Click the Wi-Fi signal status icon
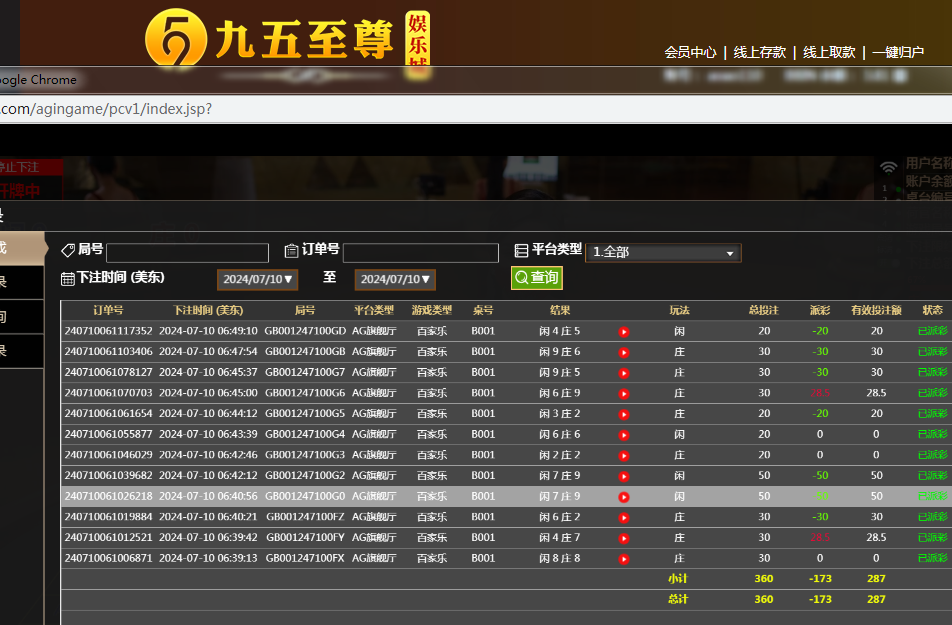The width and height of the screenshot is (952, 625). coord(888,167)
